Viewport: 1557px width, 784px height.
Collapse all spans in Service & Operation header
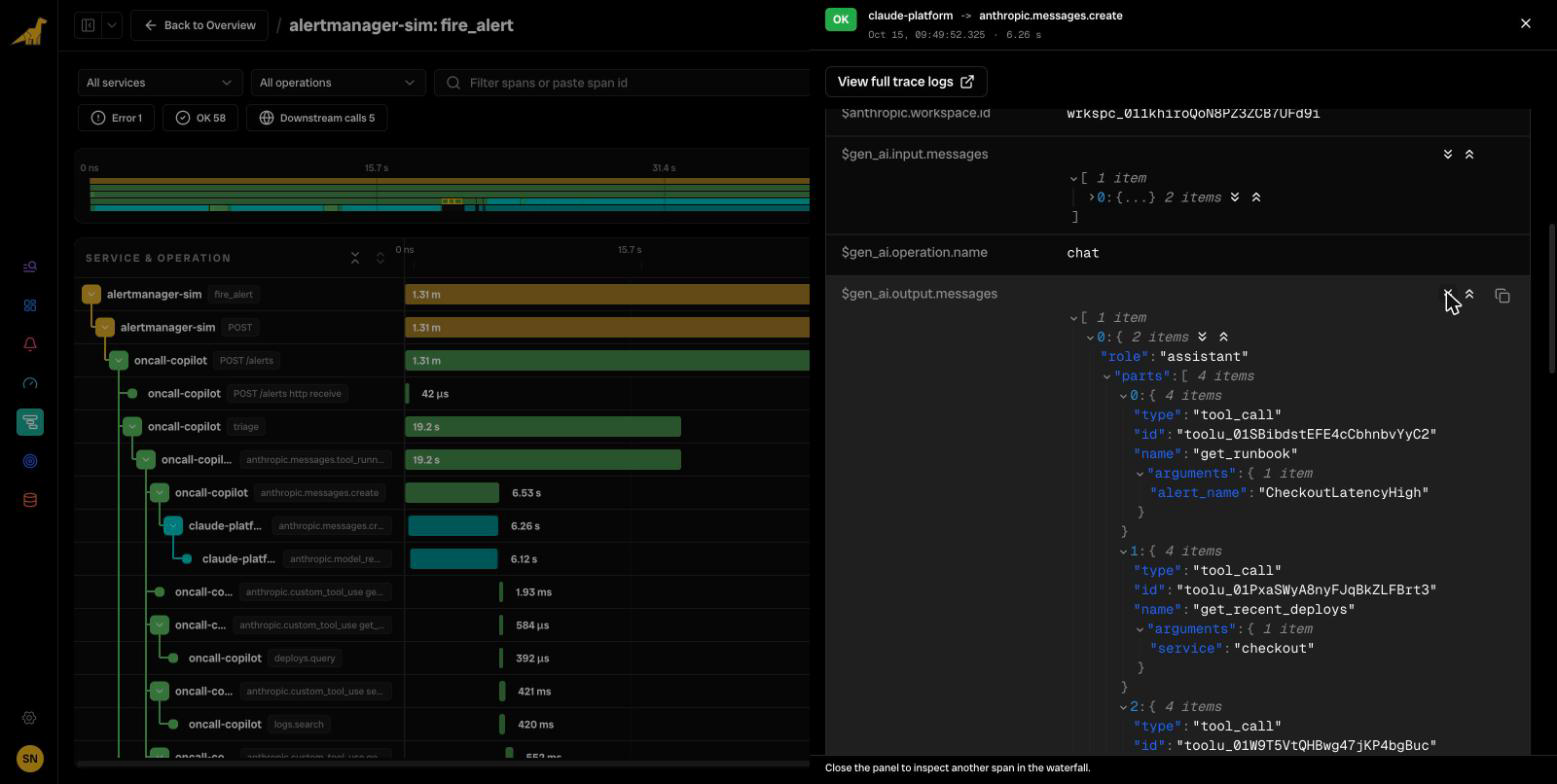click(355, 258)
